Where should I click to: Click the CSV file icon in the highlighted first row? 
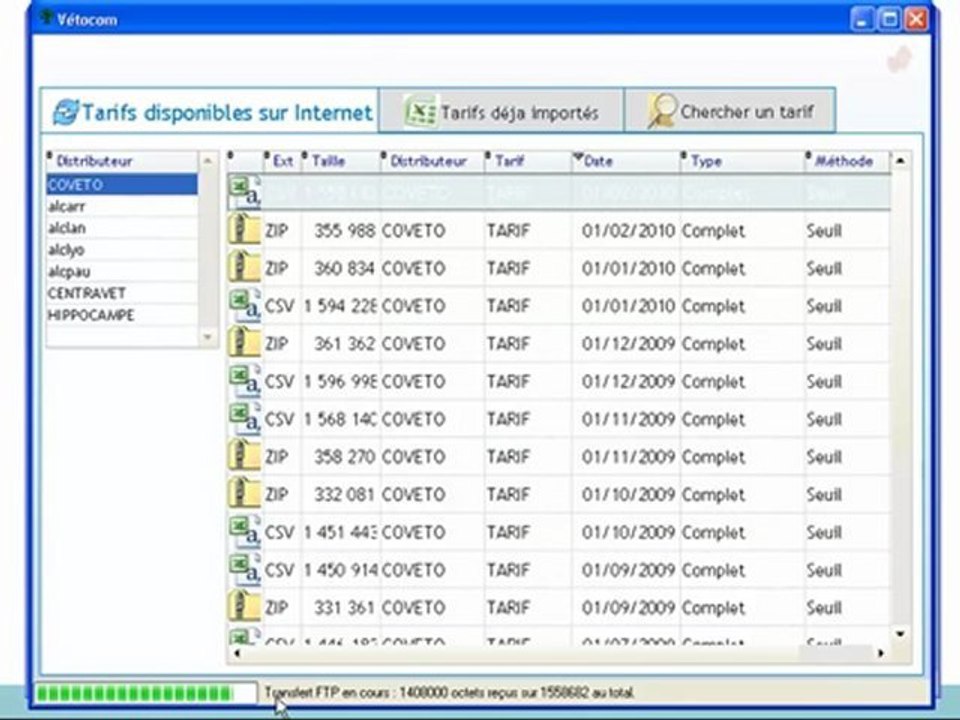[x=245, y=192]
